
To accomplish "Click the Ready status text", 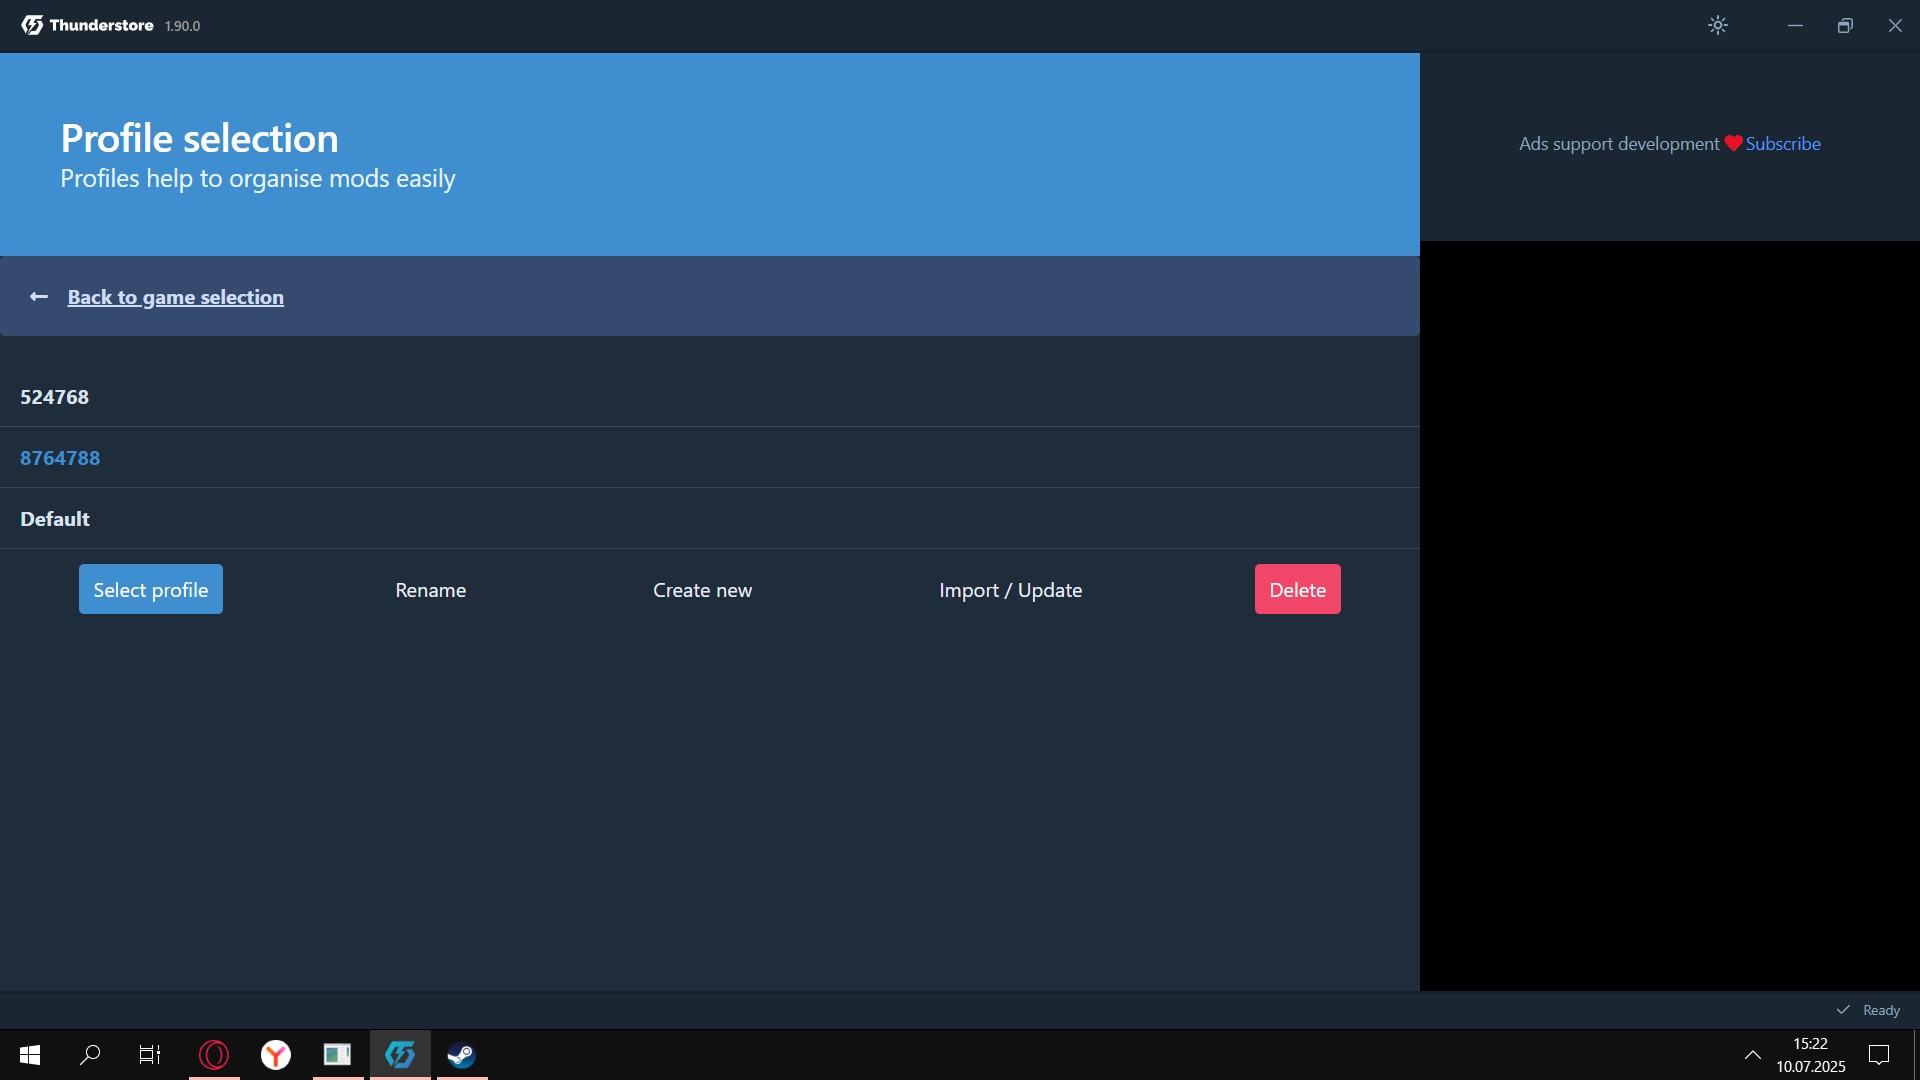I will [x=1881, y=1010].
